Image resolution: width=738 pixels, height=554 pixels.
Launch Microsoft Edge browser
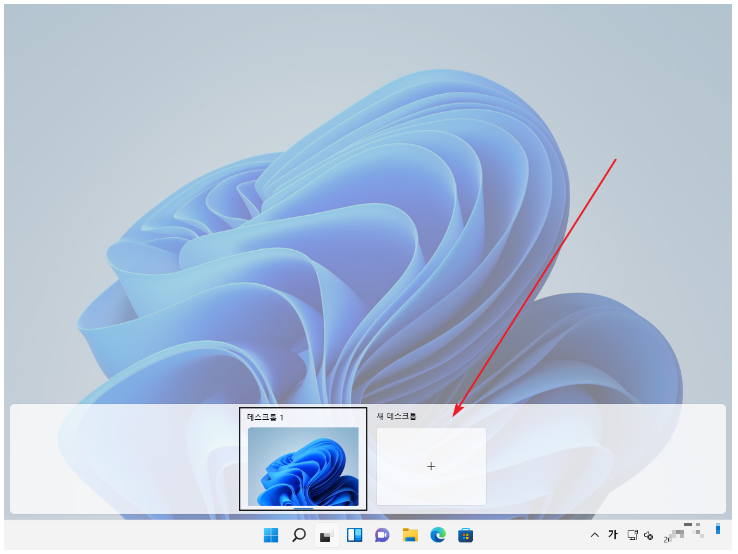(438, 535)
